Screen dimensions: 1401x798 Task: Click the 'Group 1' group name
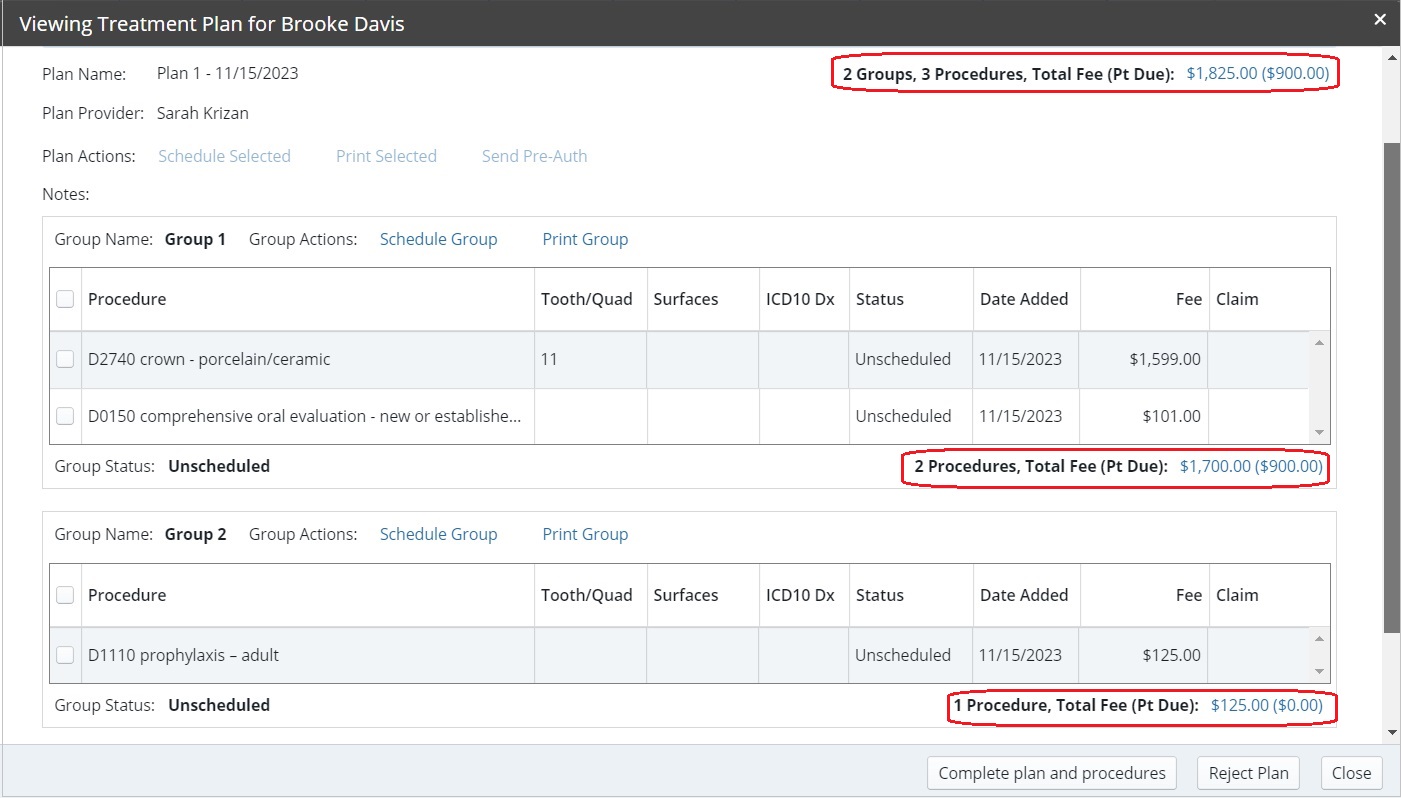click(x=195, y=239)
